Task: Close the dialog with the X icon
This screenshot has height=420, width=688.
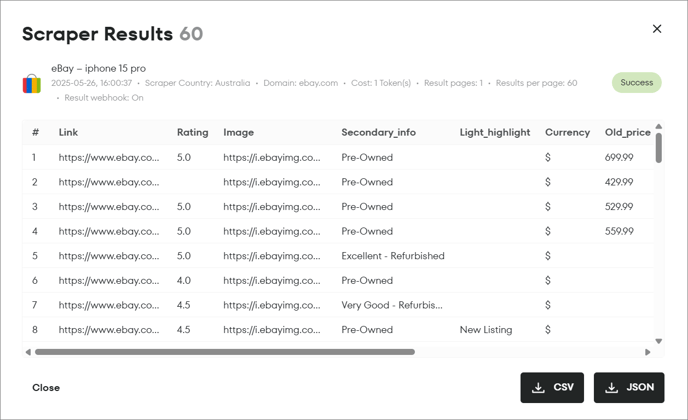Action: (x=656, y=29)
